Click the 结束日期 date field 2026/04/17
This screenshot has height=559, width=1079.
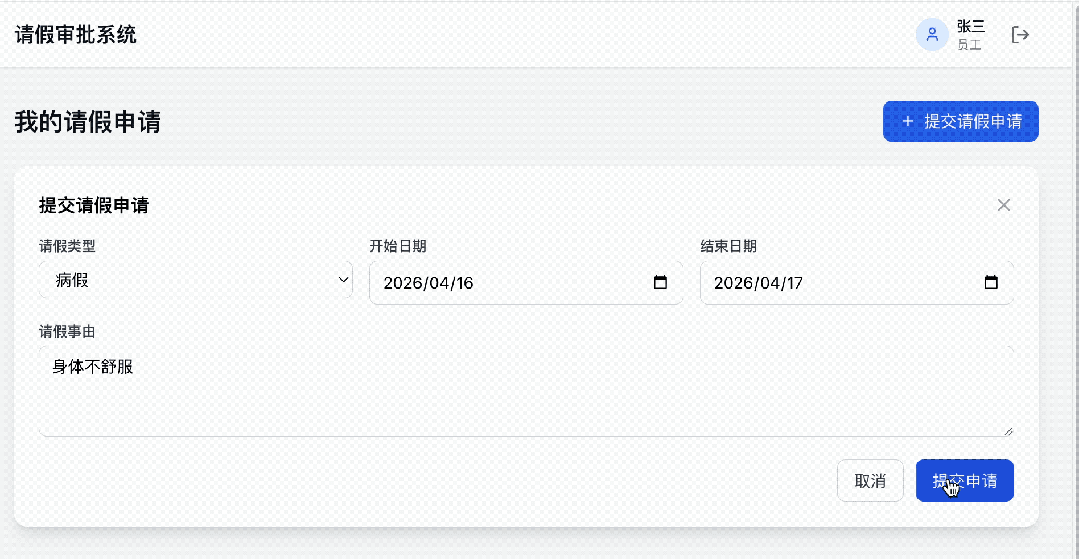pos(857,282)
